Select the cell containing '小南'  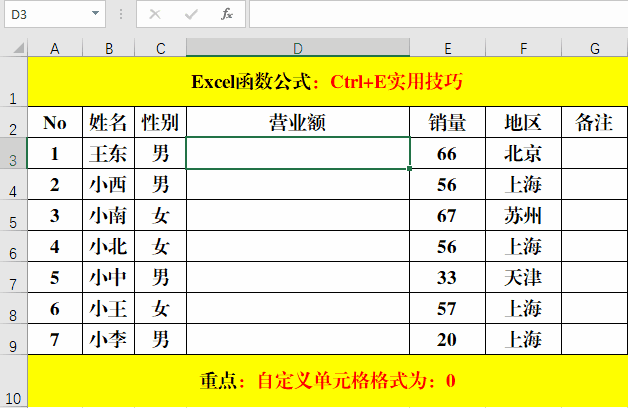(x=109, y=215)
